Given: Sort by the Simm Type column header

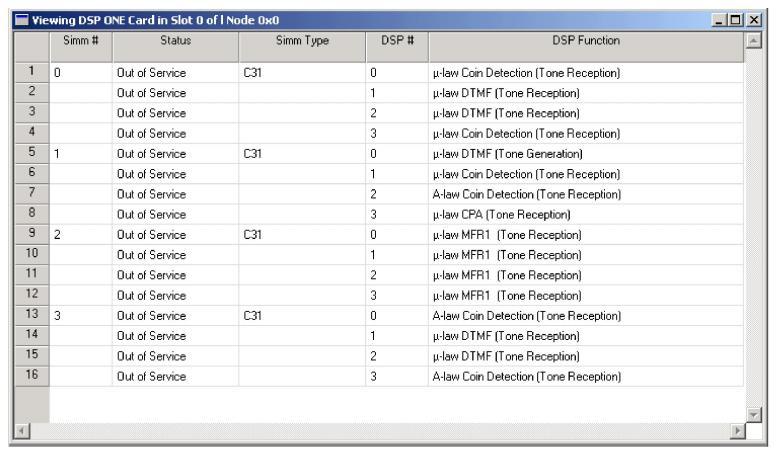Looking at the screenshot, I should [x=302, y=41].
